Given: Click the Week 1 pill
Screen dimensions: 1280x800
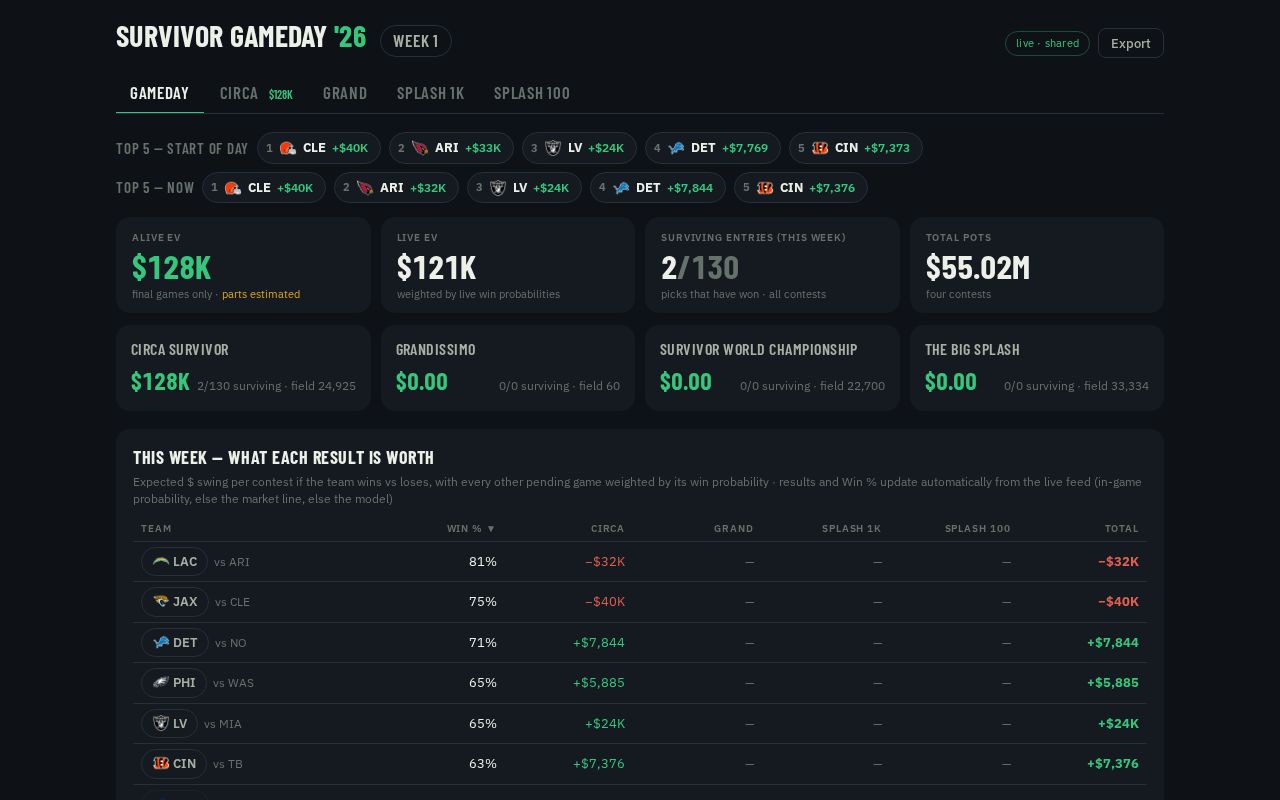Looking at the screenshot, I should (416, 41).
